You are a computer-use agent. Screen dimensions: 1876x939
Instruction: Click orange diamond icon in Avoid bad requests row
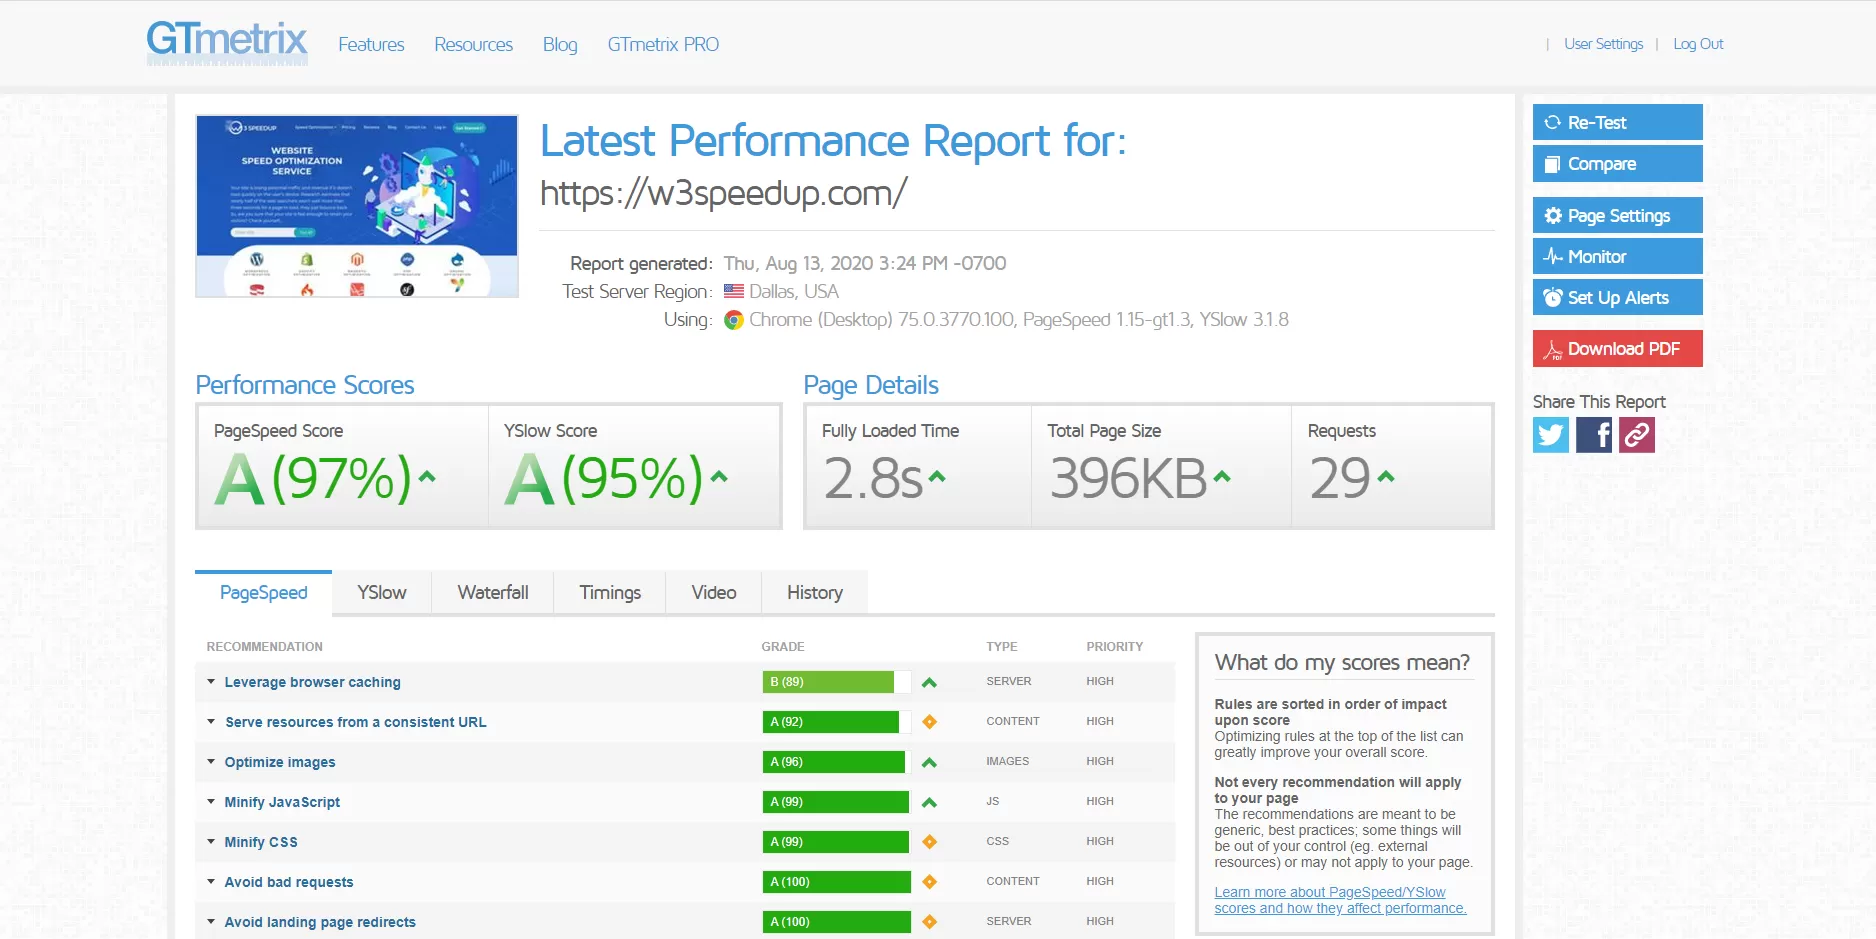click(929, 882)
